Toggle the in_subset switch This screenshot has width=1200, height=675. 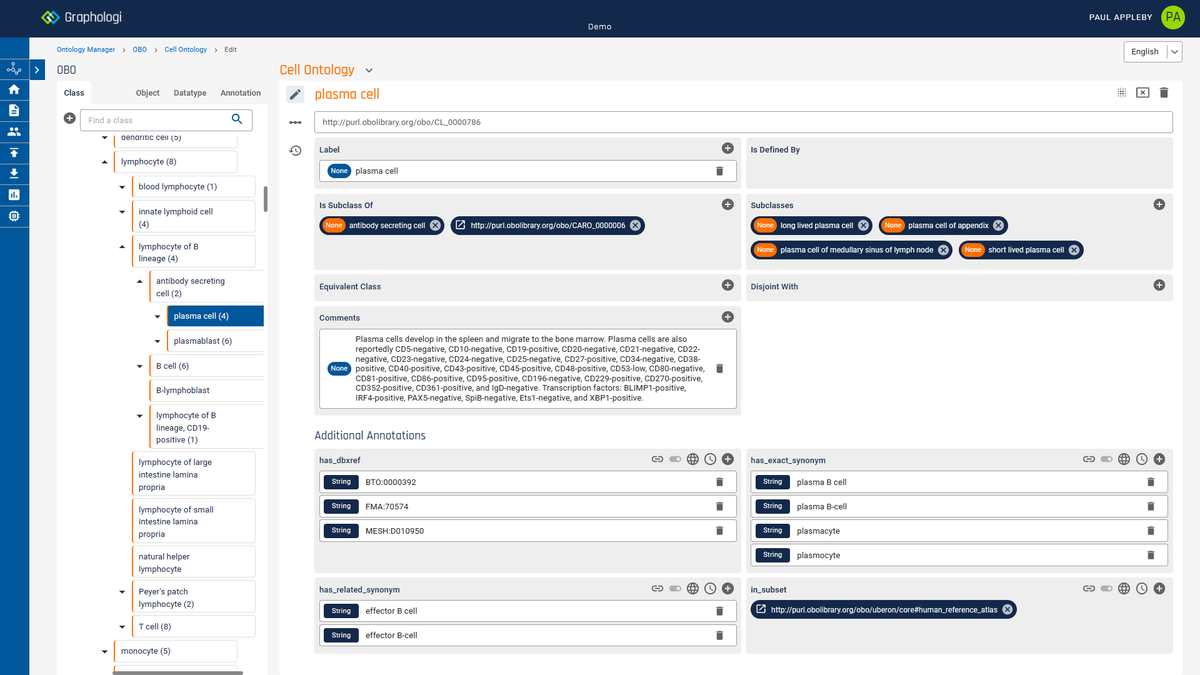[x=1106, y=589]
